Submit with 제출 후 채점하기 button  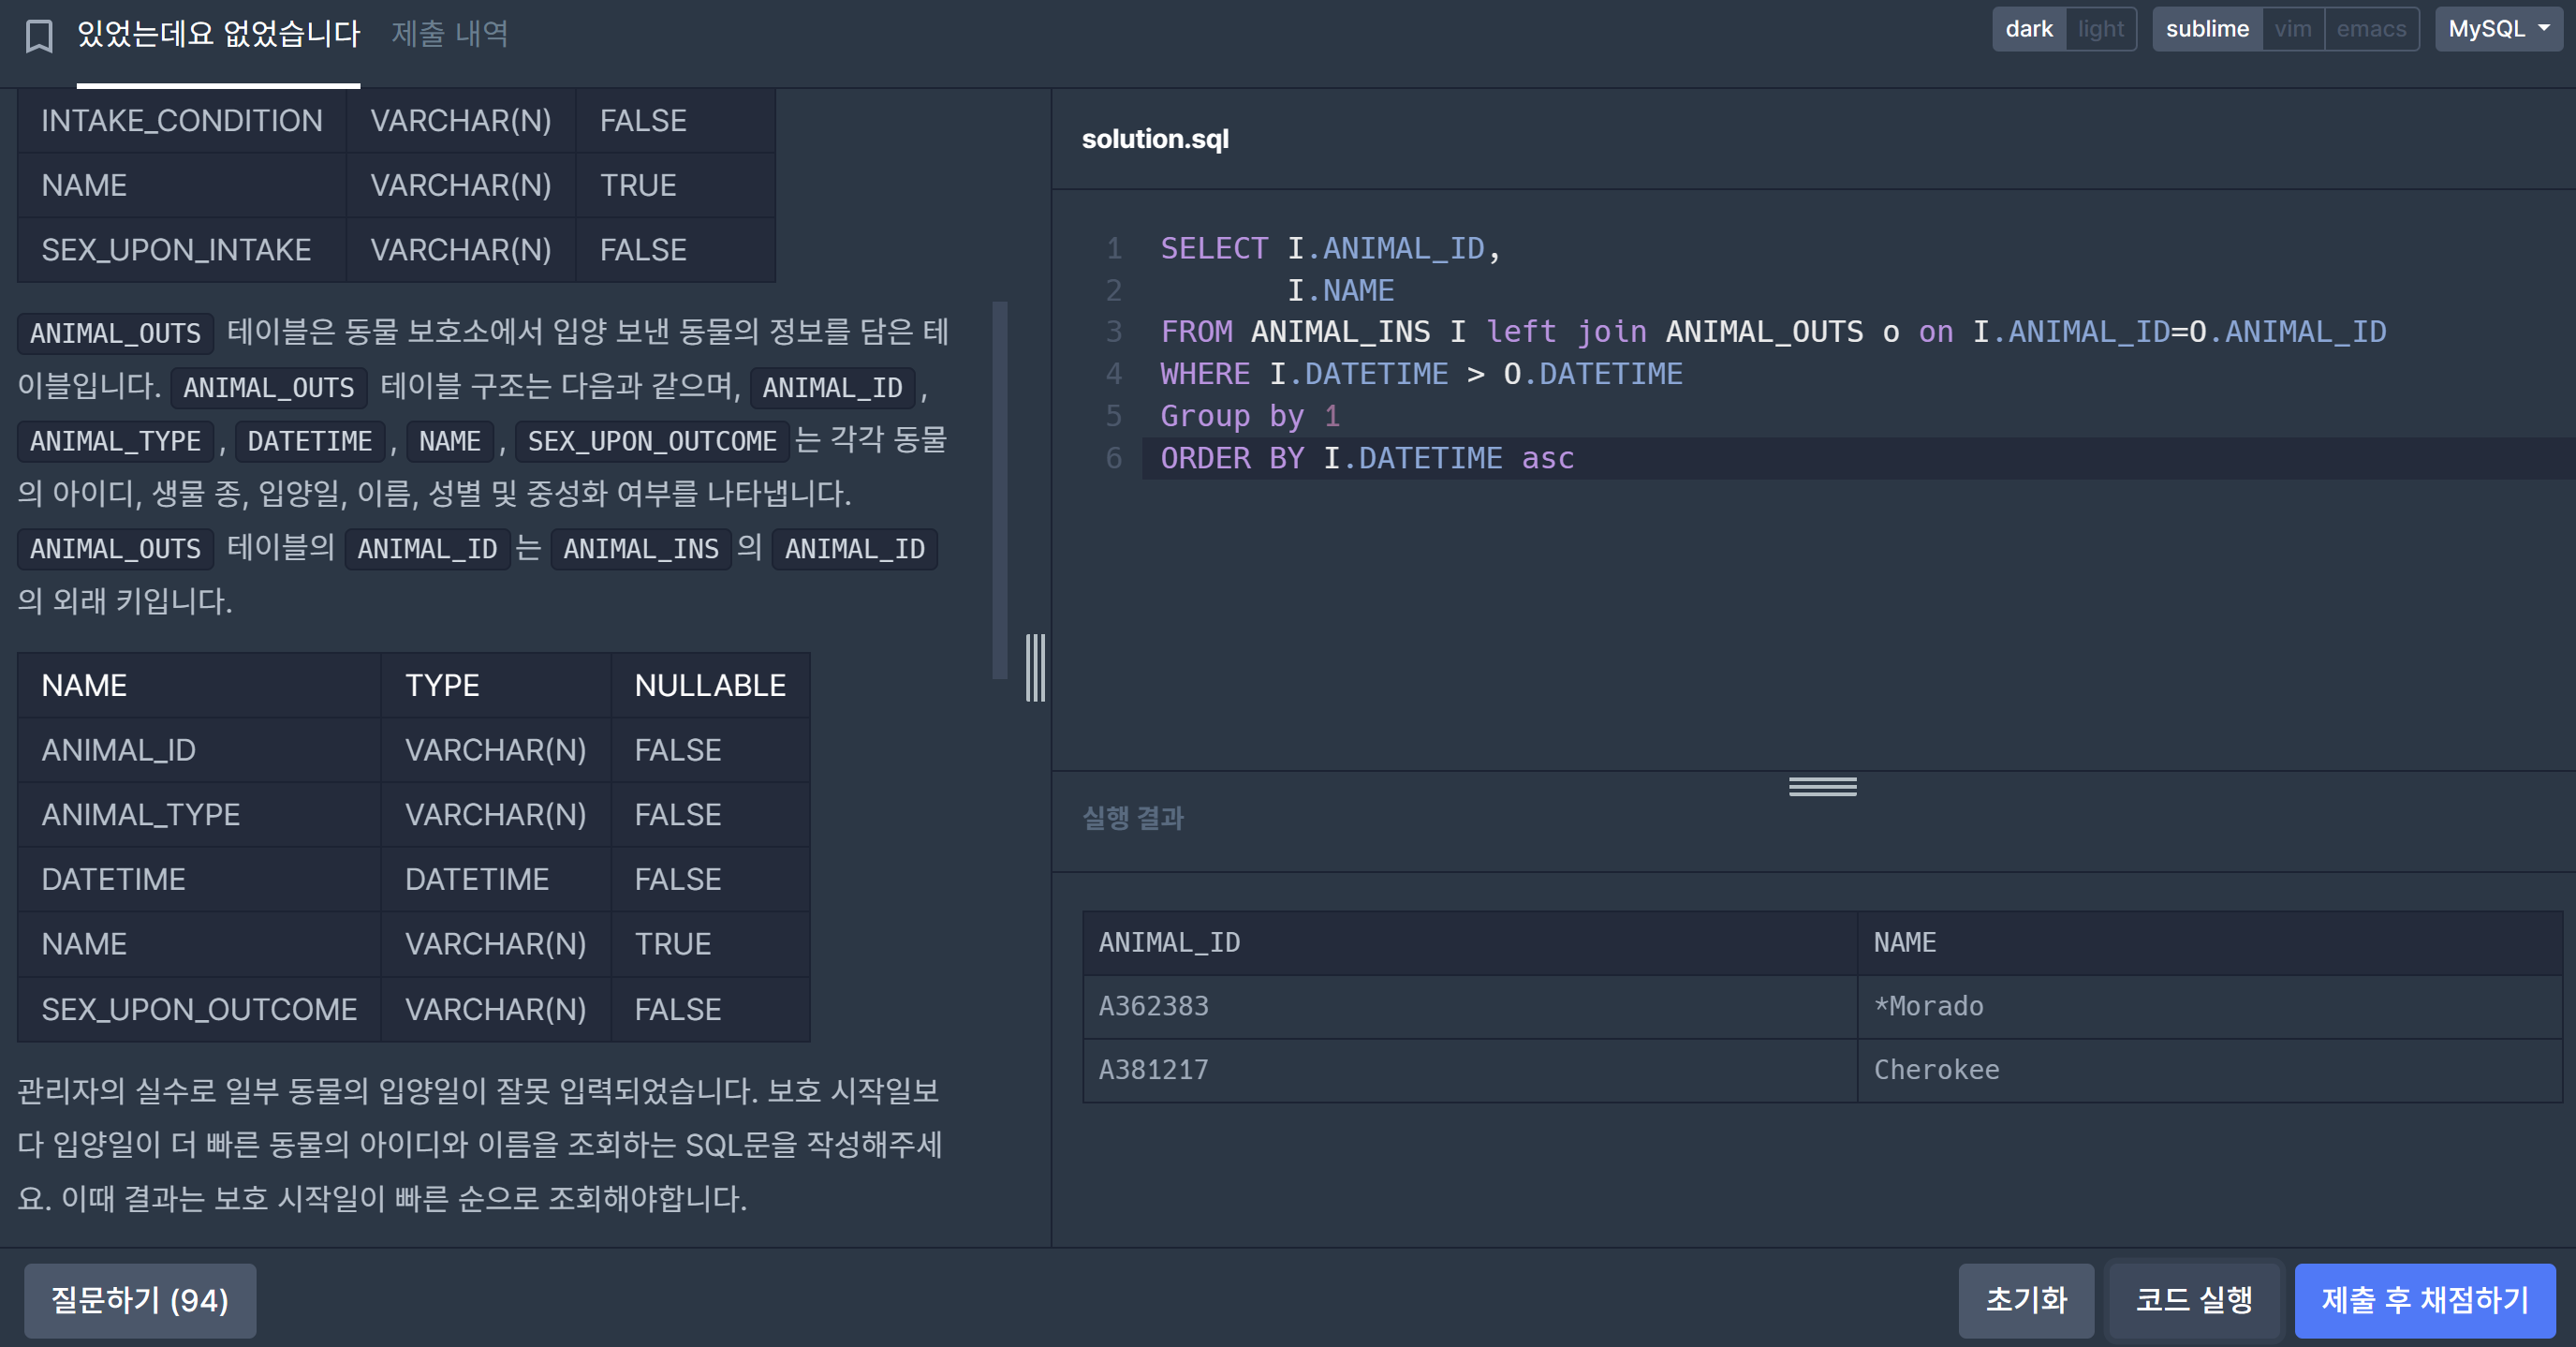(x=2424, y=1299)
